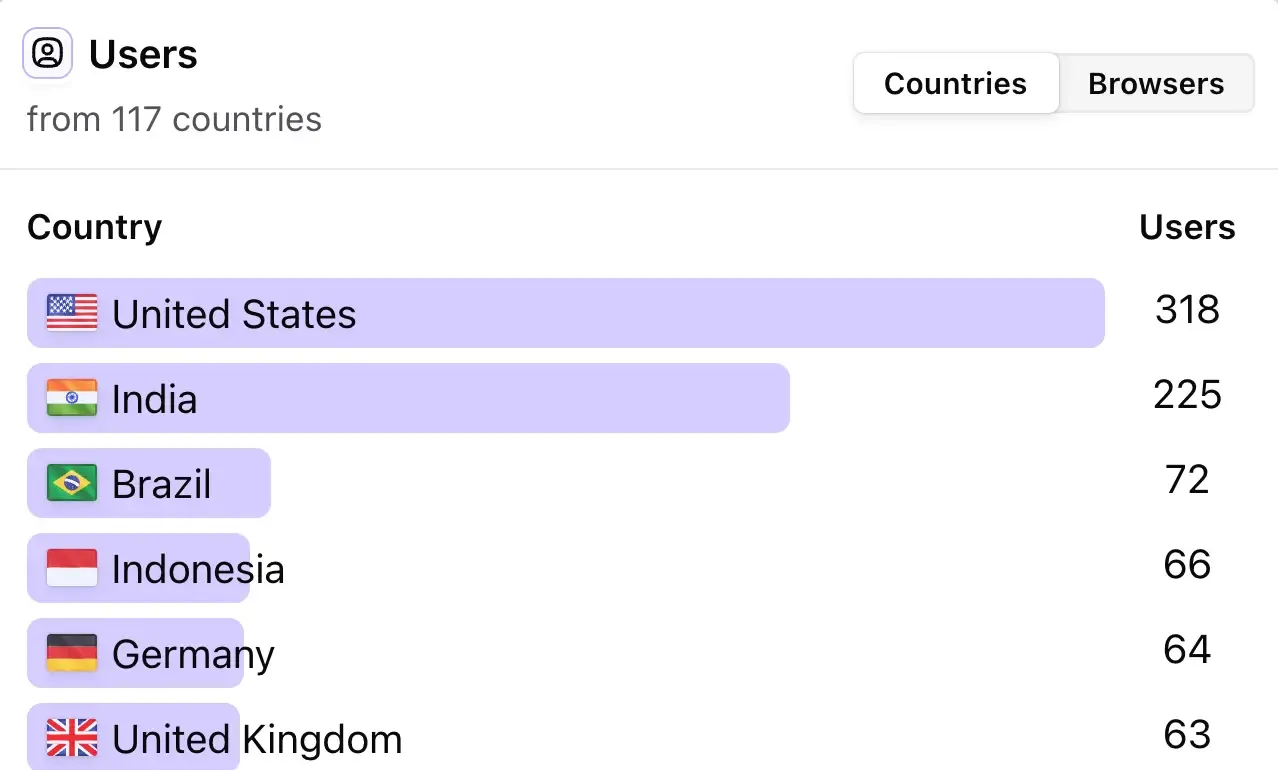Click the 'from 117 countries' subtitle
This screenshot has height=770, width=1278.
click(173, 119)
